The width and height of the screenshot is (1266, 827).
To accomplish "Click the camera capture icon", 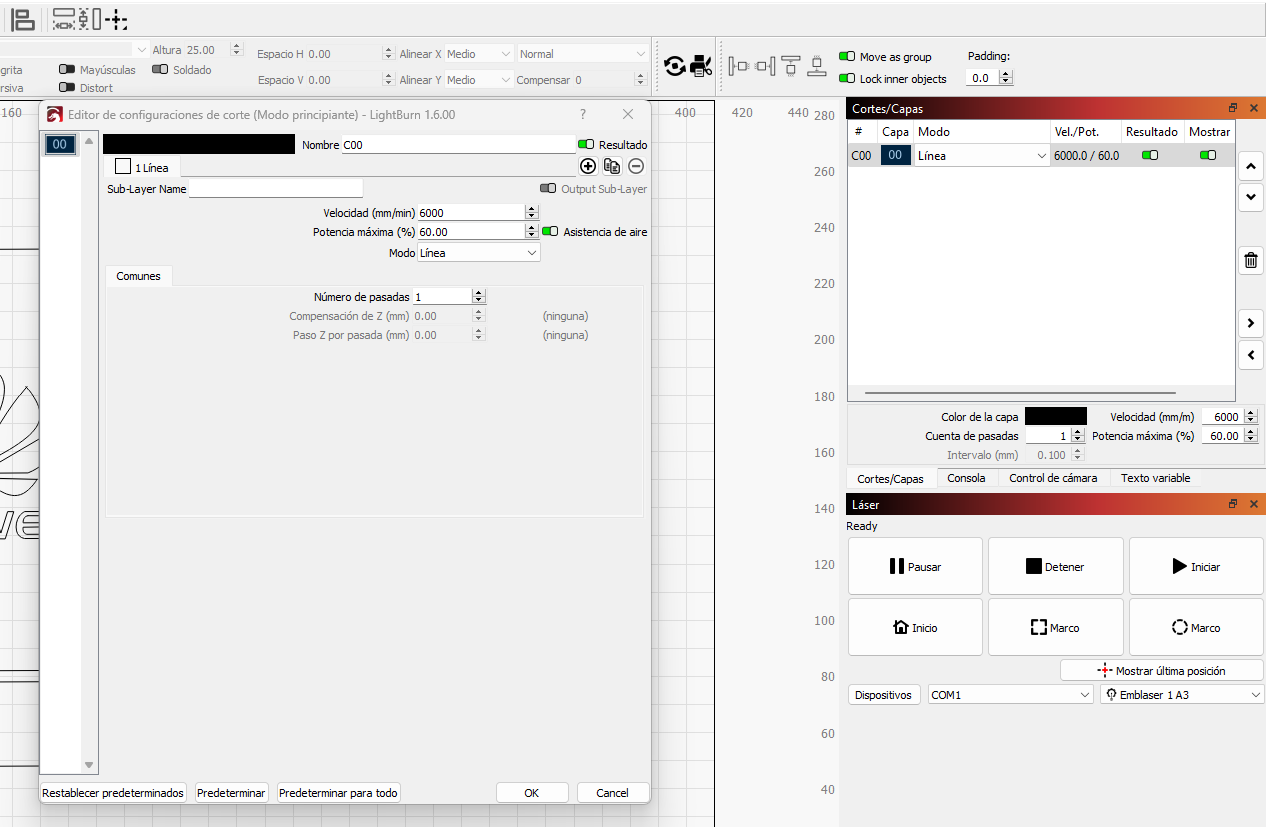I will coord(701,66).
